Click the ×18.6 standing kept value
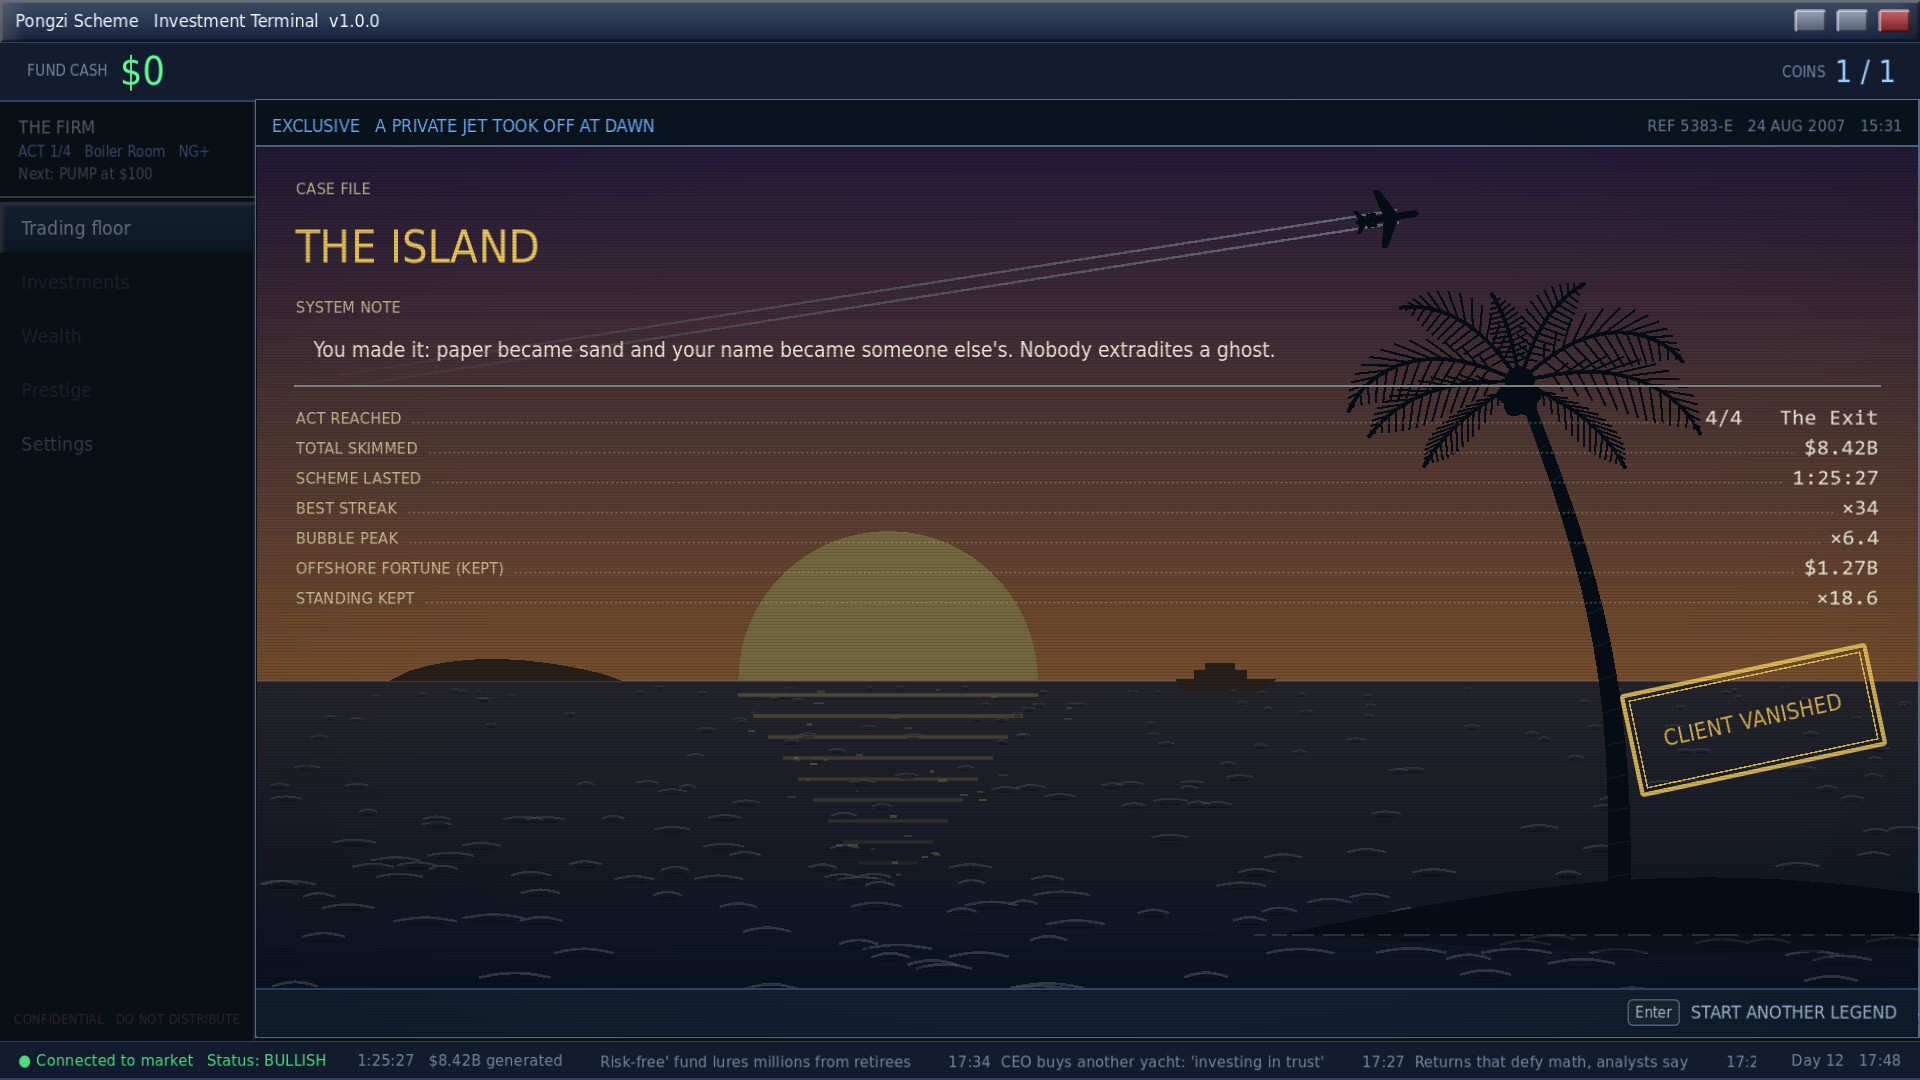 tap(1847, 598)
